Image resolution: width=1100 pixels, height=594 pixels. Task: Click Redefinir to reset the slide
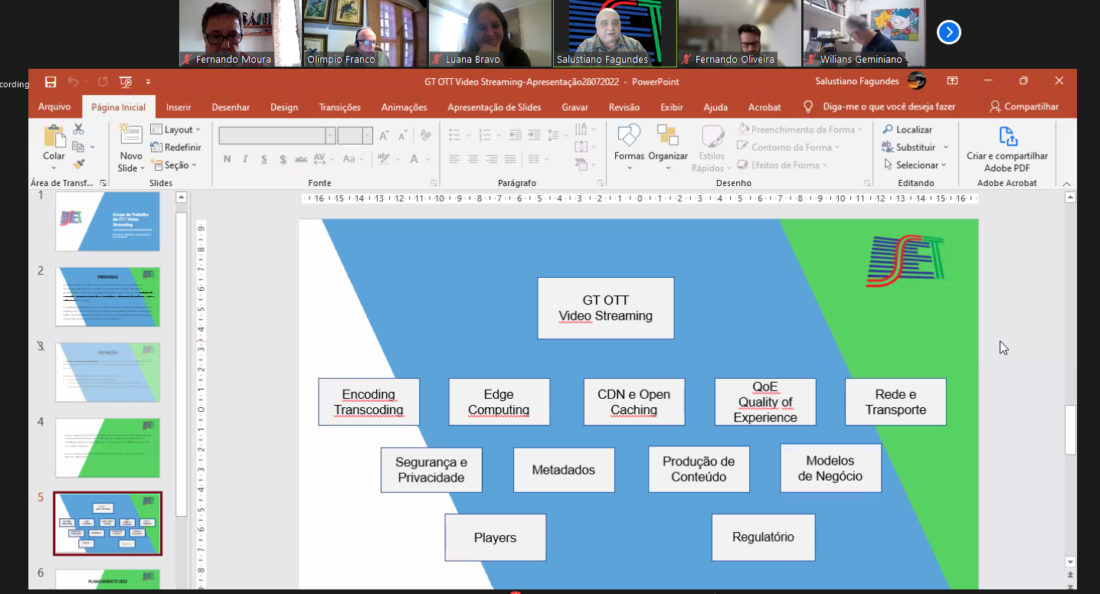(176, 147)
